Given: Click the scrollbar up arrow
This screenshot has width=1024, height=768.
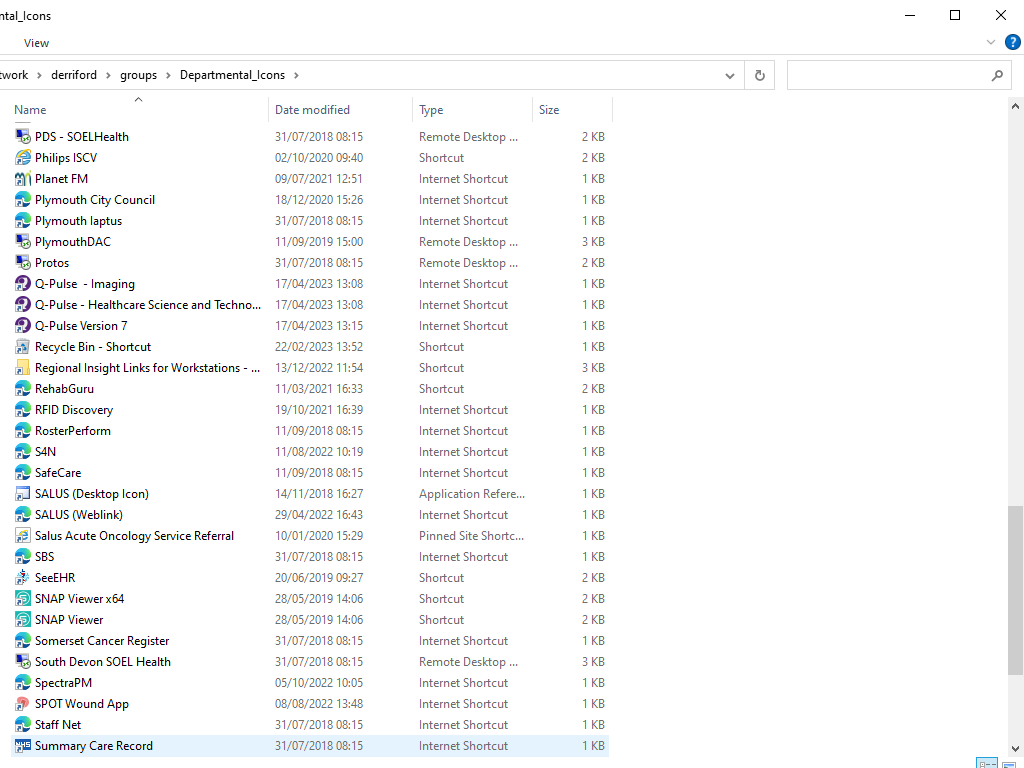Looking at the screenshot, I should tap(1015, 105).
